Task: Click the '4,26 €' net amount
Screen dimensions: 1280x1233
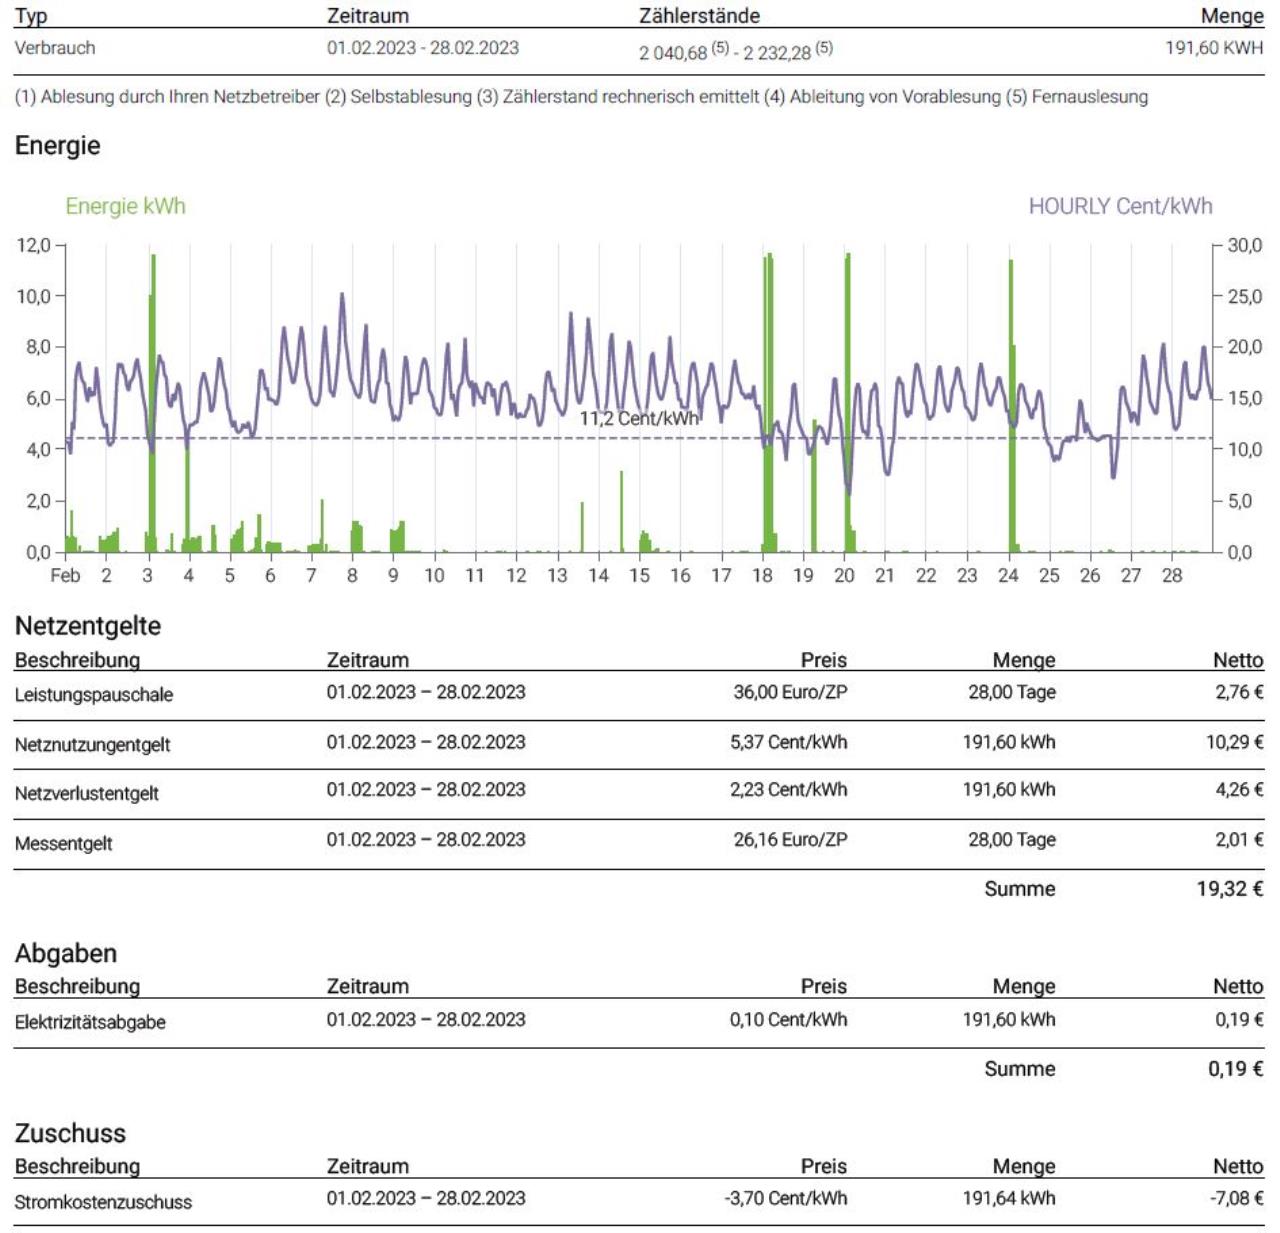Action: (x=1239, y=789)
